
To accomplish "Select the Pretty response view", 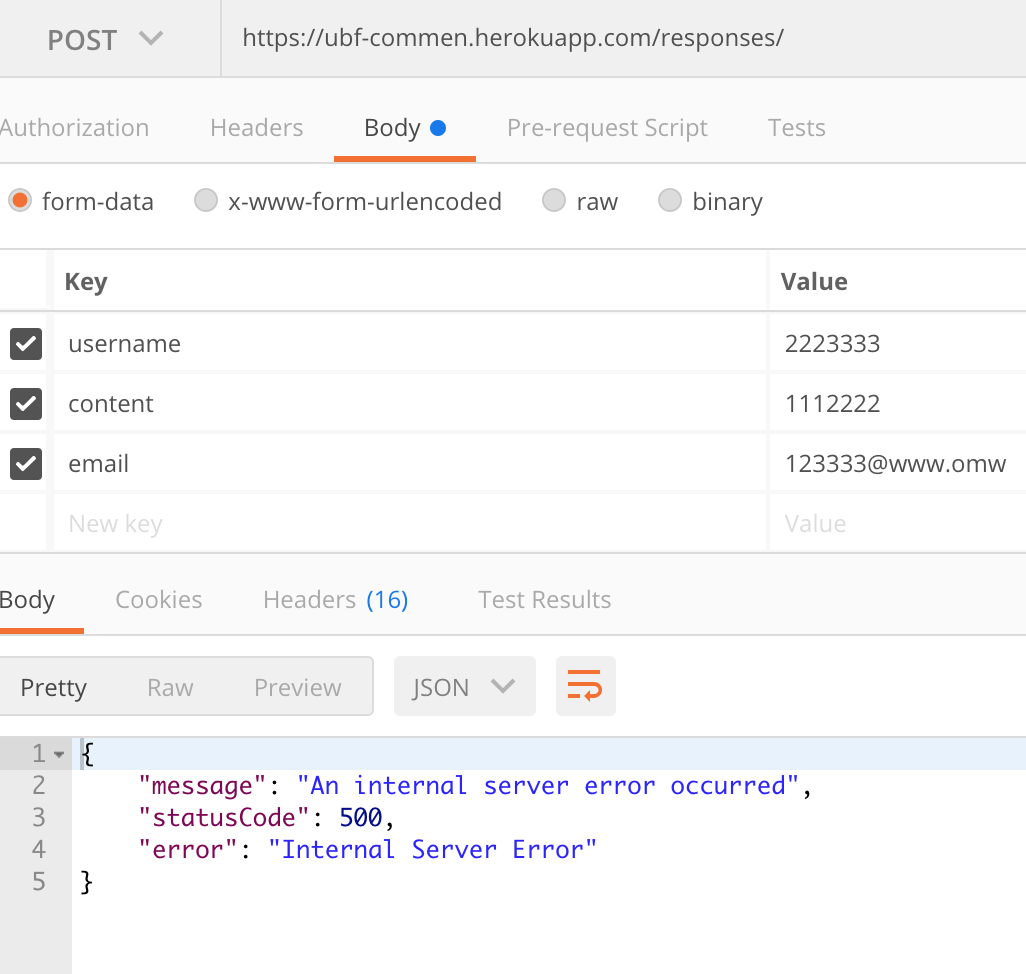I will click(54, 687).
